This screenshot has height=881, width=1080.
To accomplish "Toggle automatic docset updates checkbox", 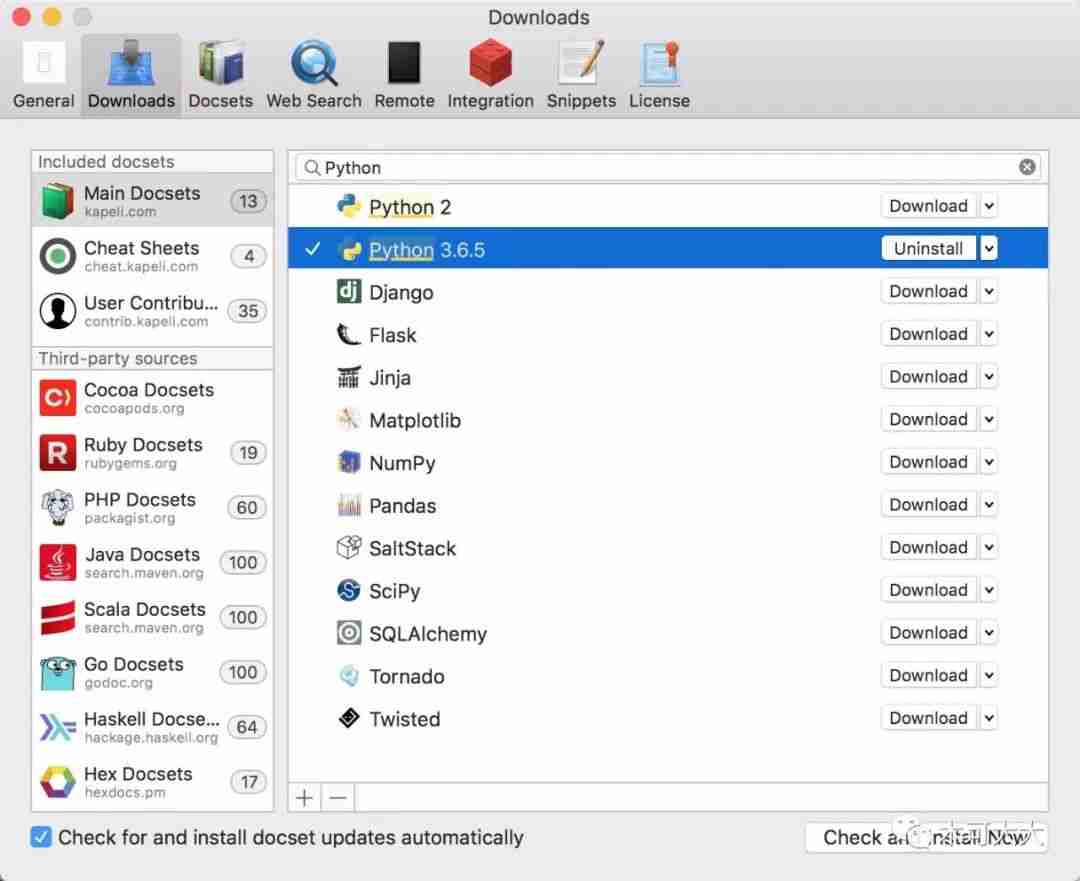I will (41, 837).
